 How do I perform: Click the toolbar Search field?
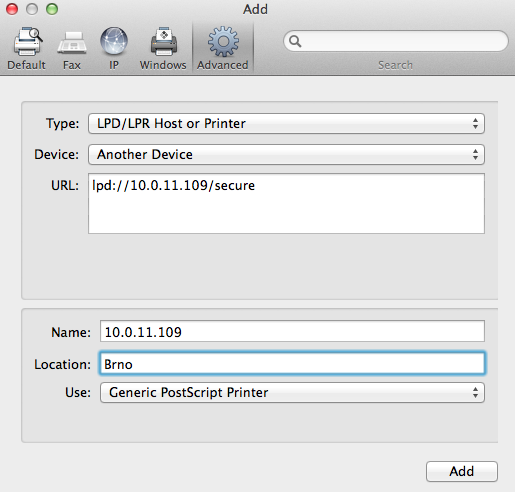click(x=396, y=41)
